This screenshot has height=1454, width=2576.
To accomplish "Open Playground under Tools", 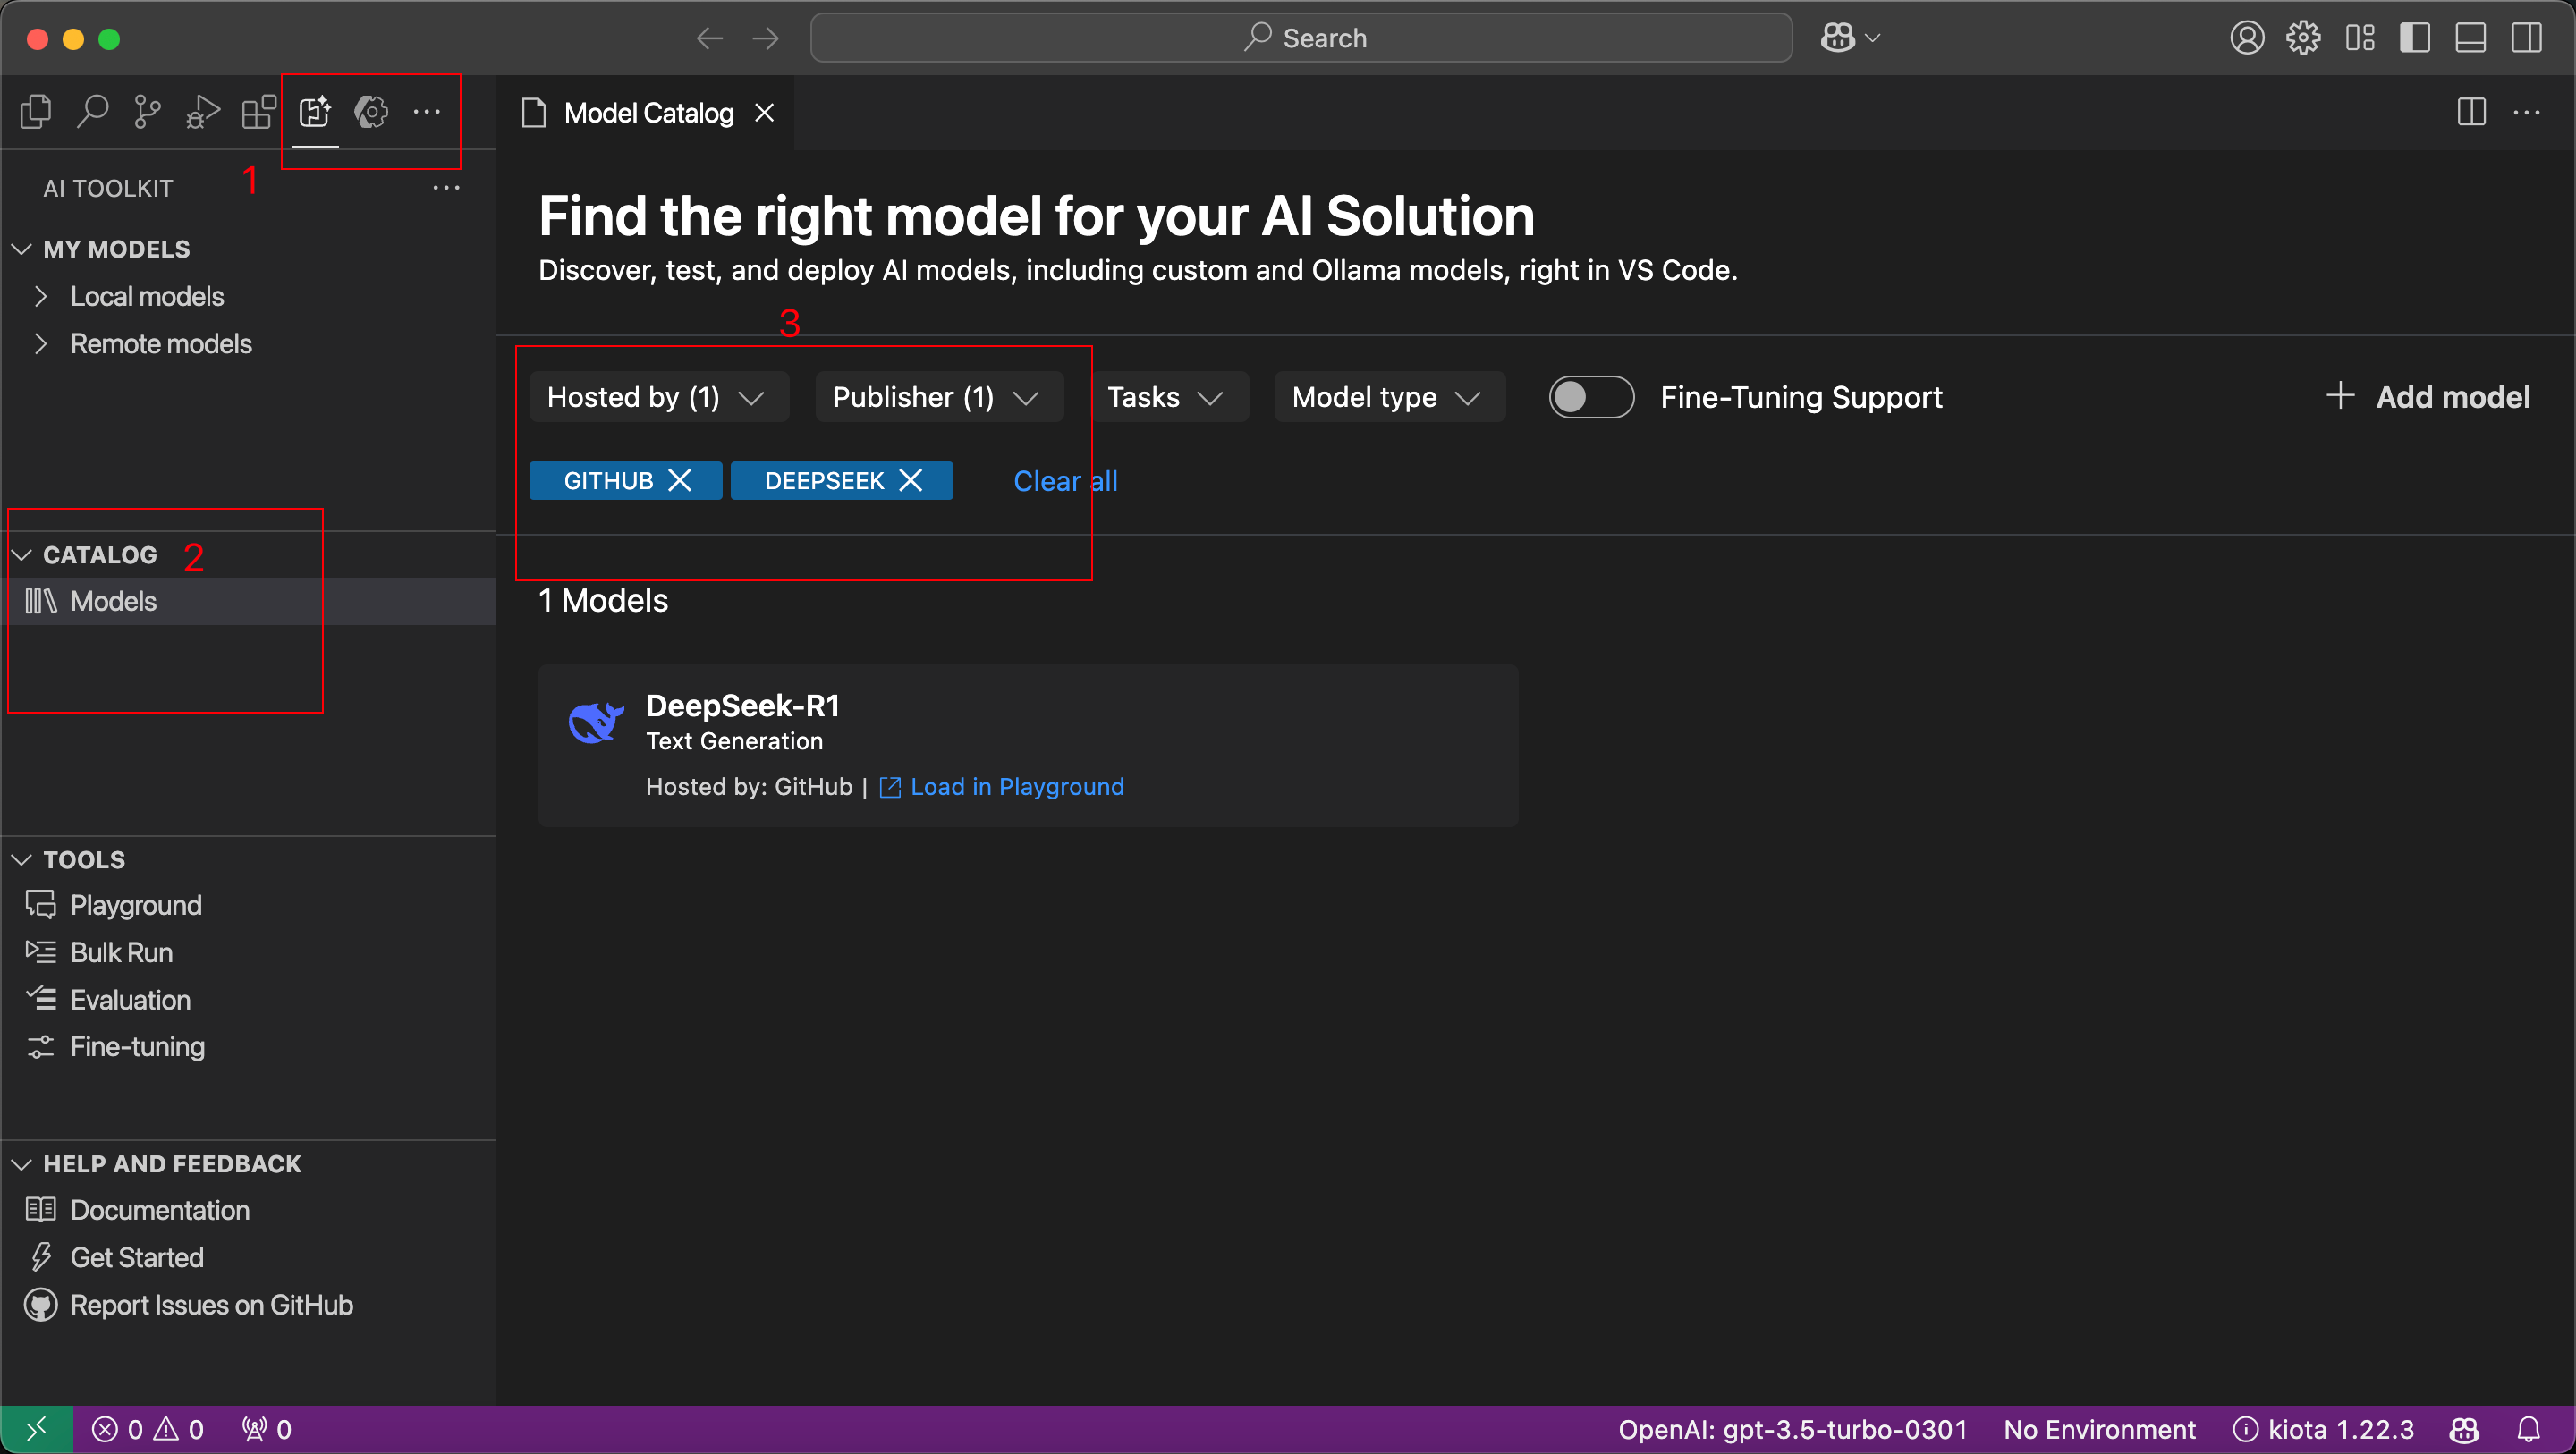I will 135,905.
